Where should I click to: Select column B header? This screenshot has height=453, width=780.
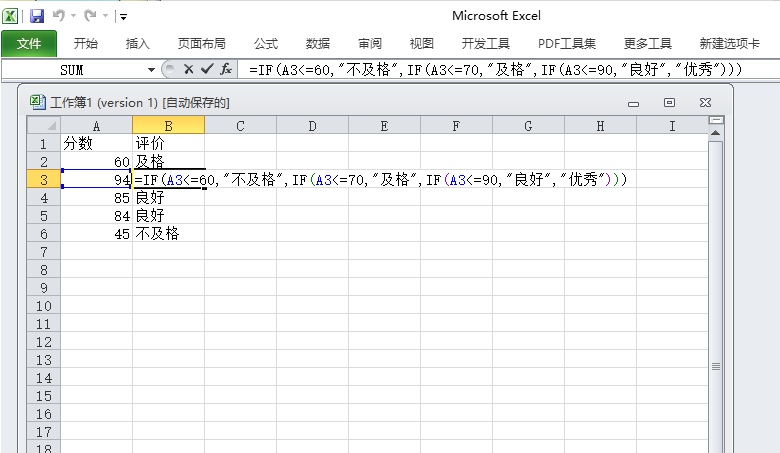point(169,126)
